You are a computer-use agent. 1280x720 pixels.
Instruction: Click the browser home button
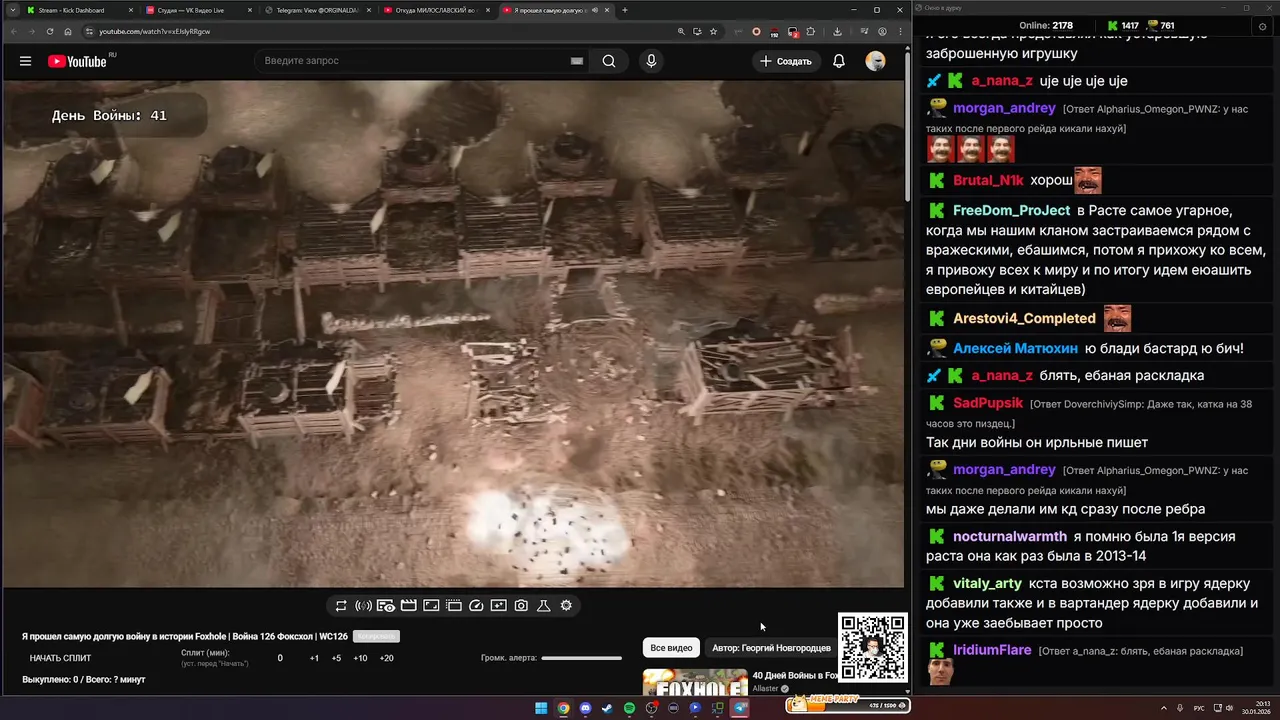coord(68,31)
